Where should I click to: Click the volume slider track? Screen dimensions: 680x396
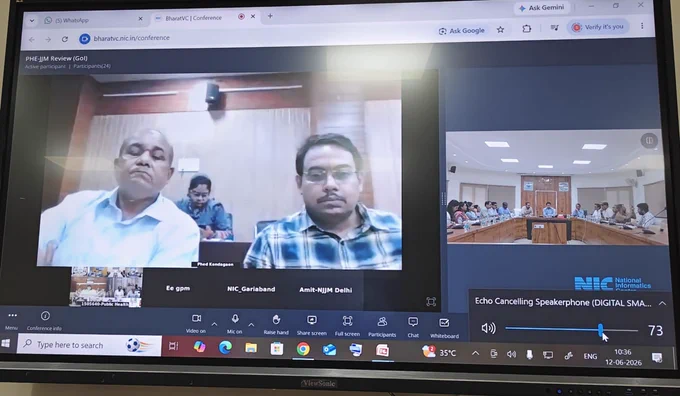(x=572, y=329)
